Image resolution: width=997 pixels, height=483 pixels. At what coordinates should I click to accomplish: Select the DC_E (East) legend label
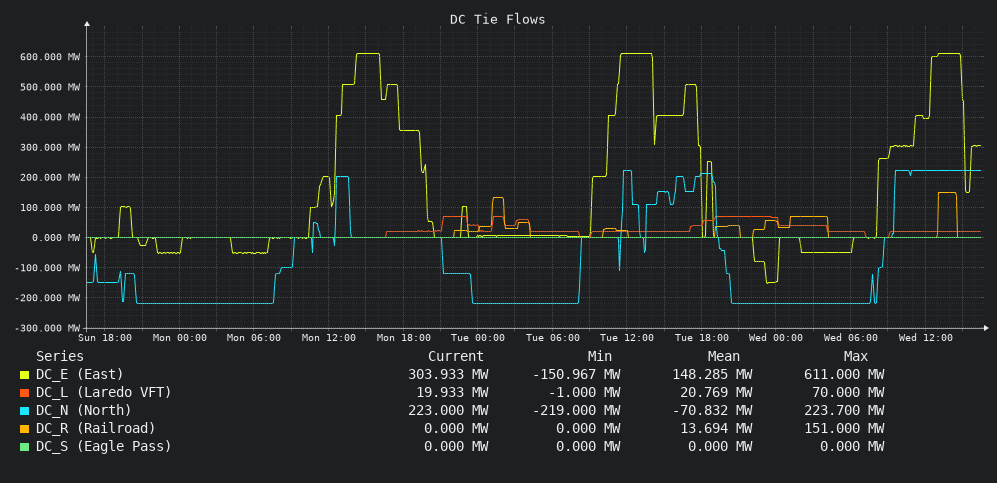click(x=79, y=374)
